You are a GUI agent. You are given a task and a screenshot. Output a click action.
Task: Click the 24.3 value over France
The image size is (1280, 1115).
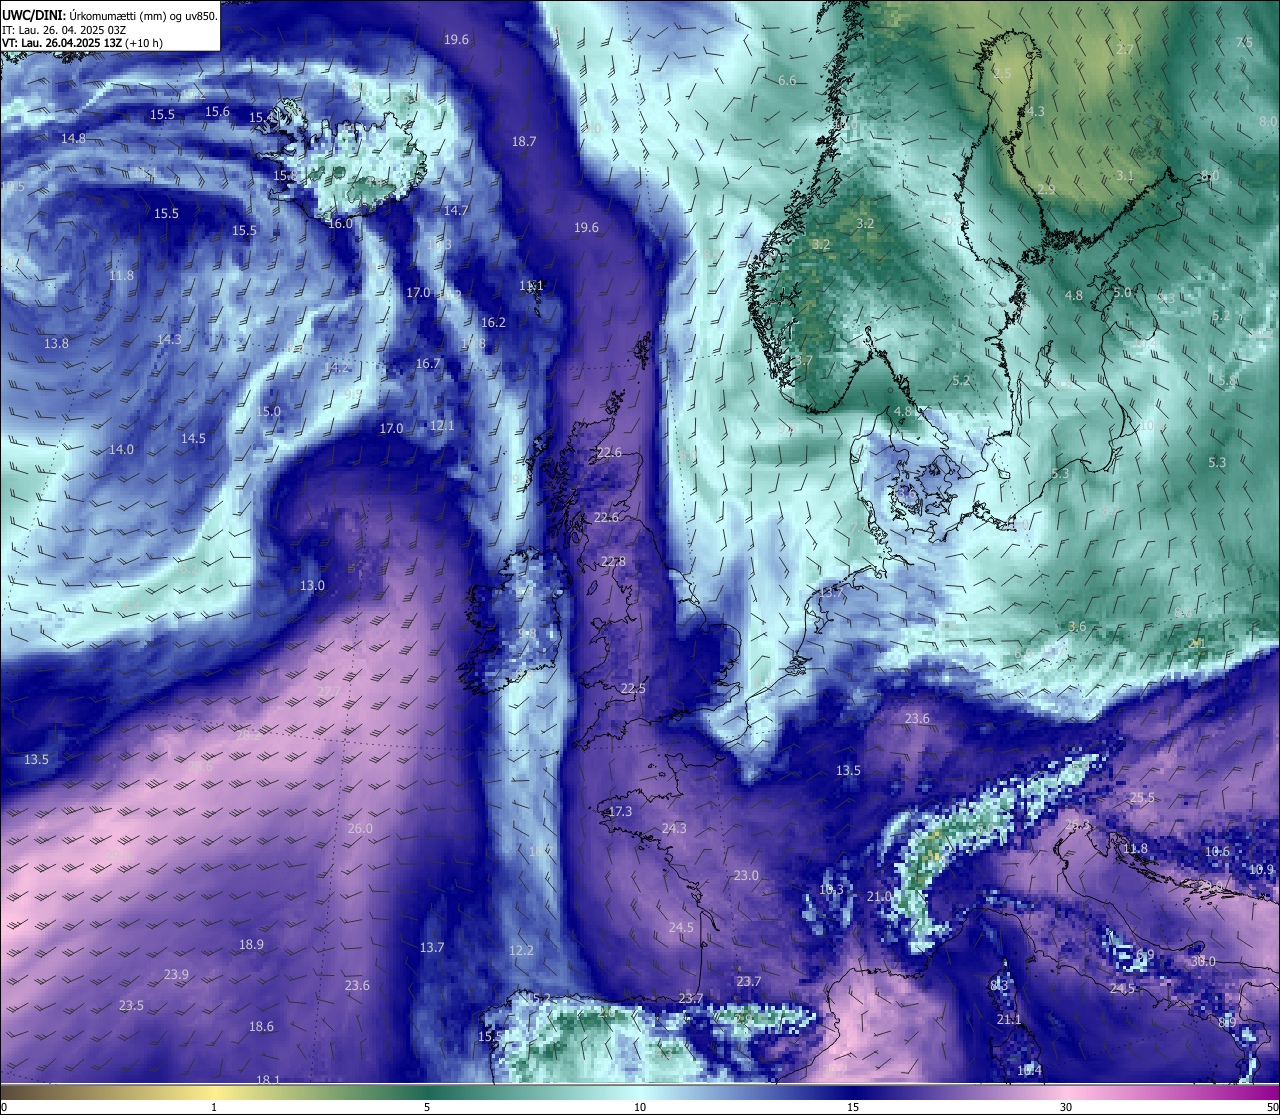click(674, 829)
